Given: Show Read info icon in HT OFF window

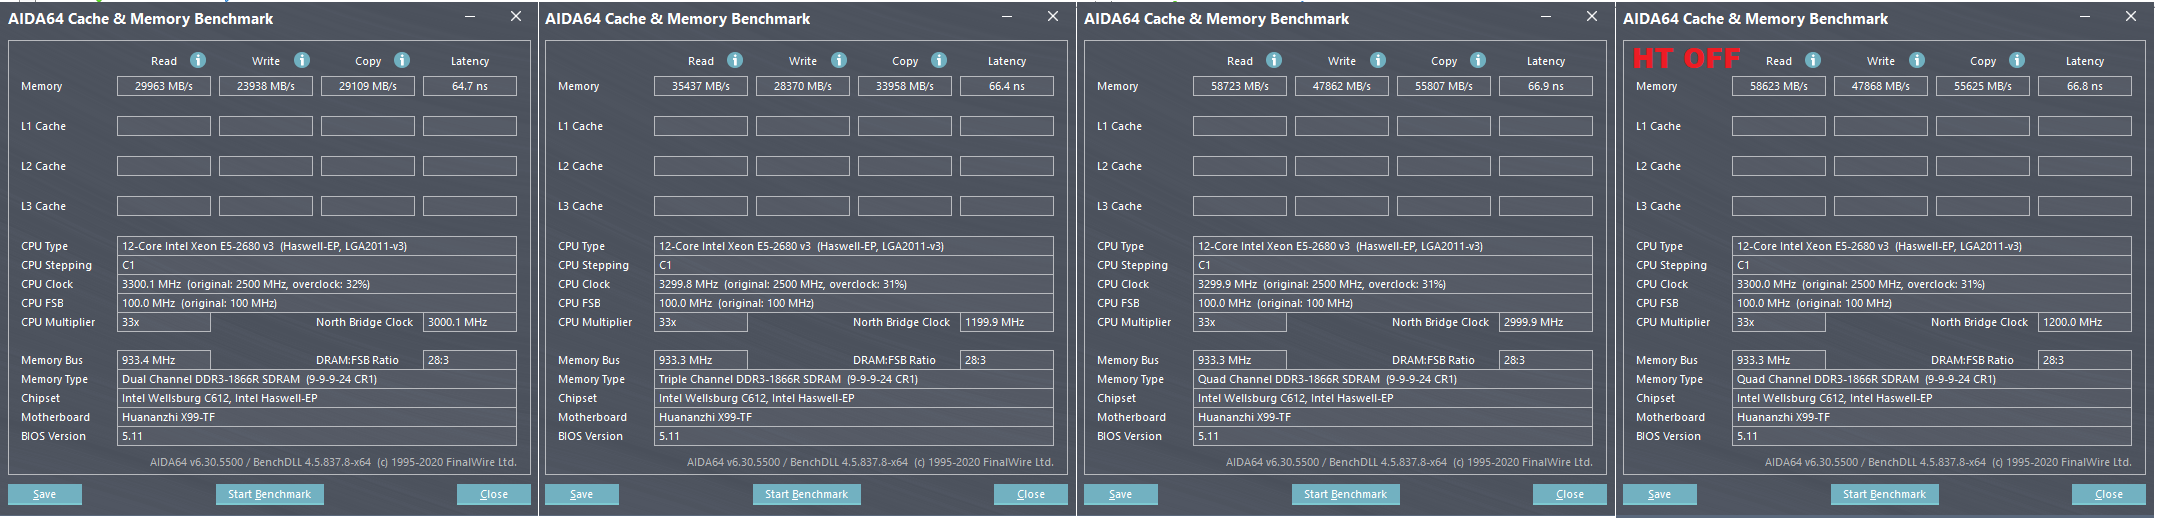Looking at the screenshot, I should pos(1813,60).
